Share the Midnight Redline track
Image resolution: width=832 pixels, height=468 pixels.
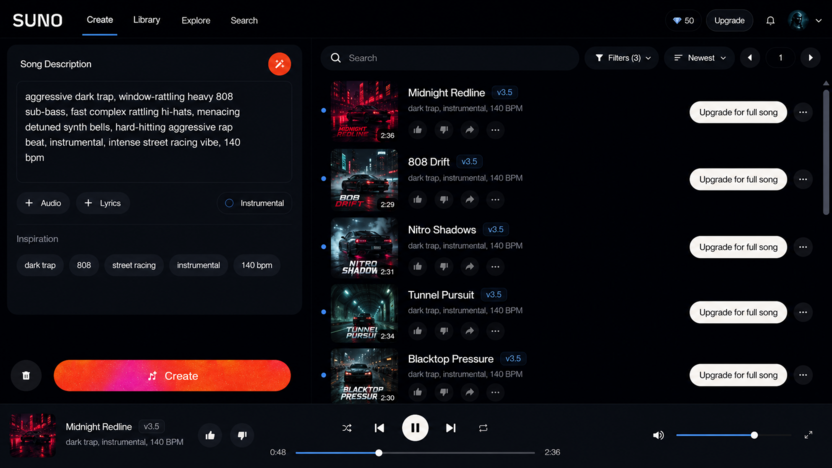coord(470,129)
